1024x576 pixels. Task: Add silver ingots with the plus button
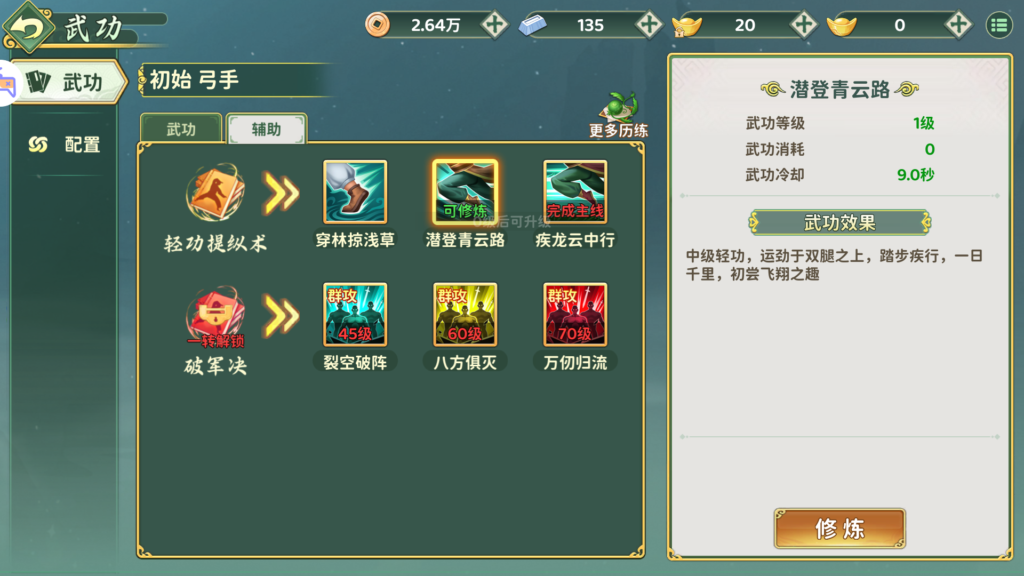click(648, 25)
